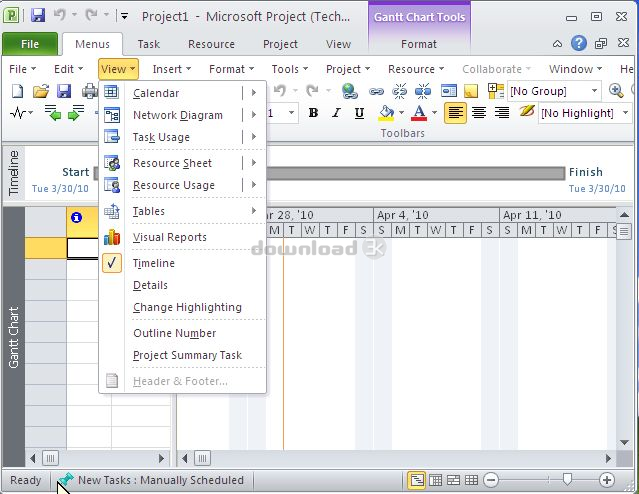This screenshot has width=639, height=494.
Task: Click the Align Center icon
Action: pyautogui.click(x=479, y=112)
